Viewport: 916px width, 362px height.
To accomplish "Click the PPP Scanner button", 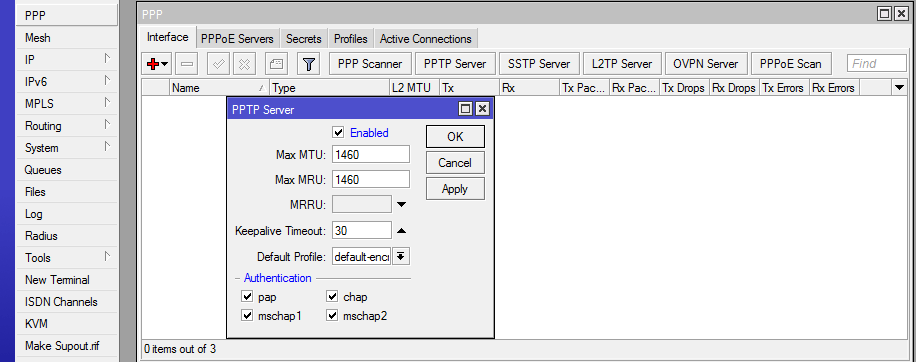I will click(370, 64).
